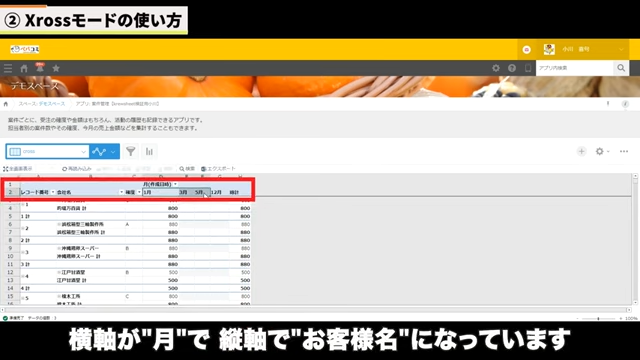Open the app settings gear near the plus button

click(x=599, y=151)
